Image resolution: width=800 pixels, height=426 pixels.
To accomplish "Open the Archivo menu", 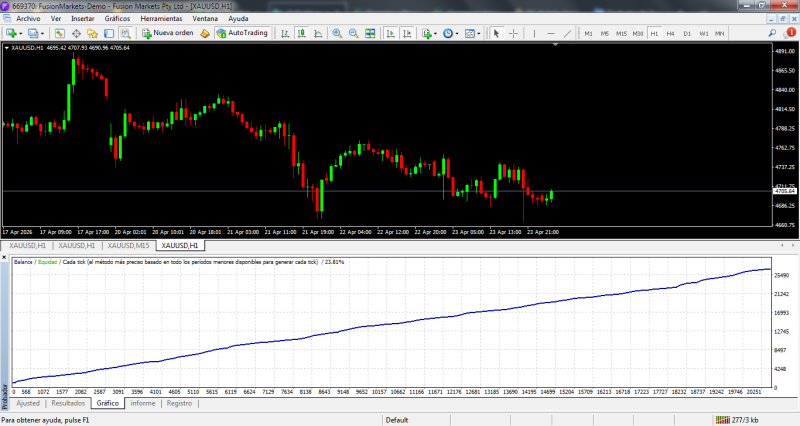I will tap(28, 18).
